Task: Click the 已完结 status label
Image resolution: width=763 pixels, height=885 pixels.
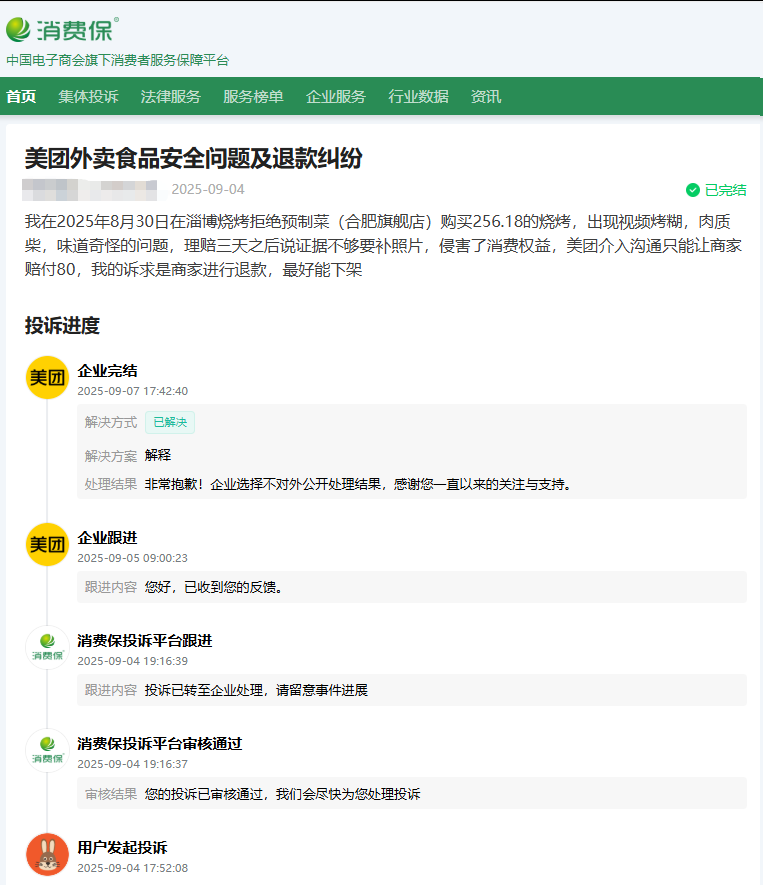Action: tap(725, 190)
